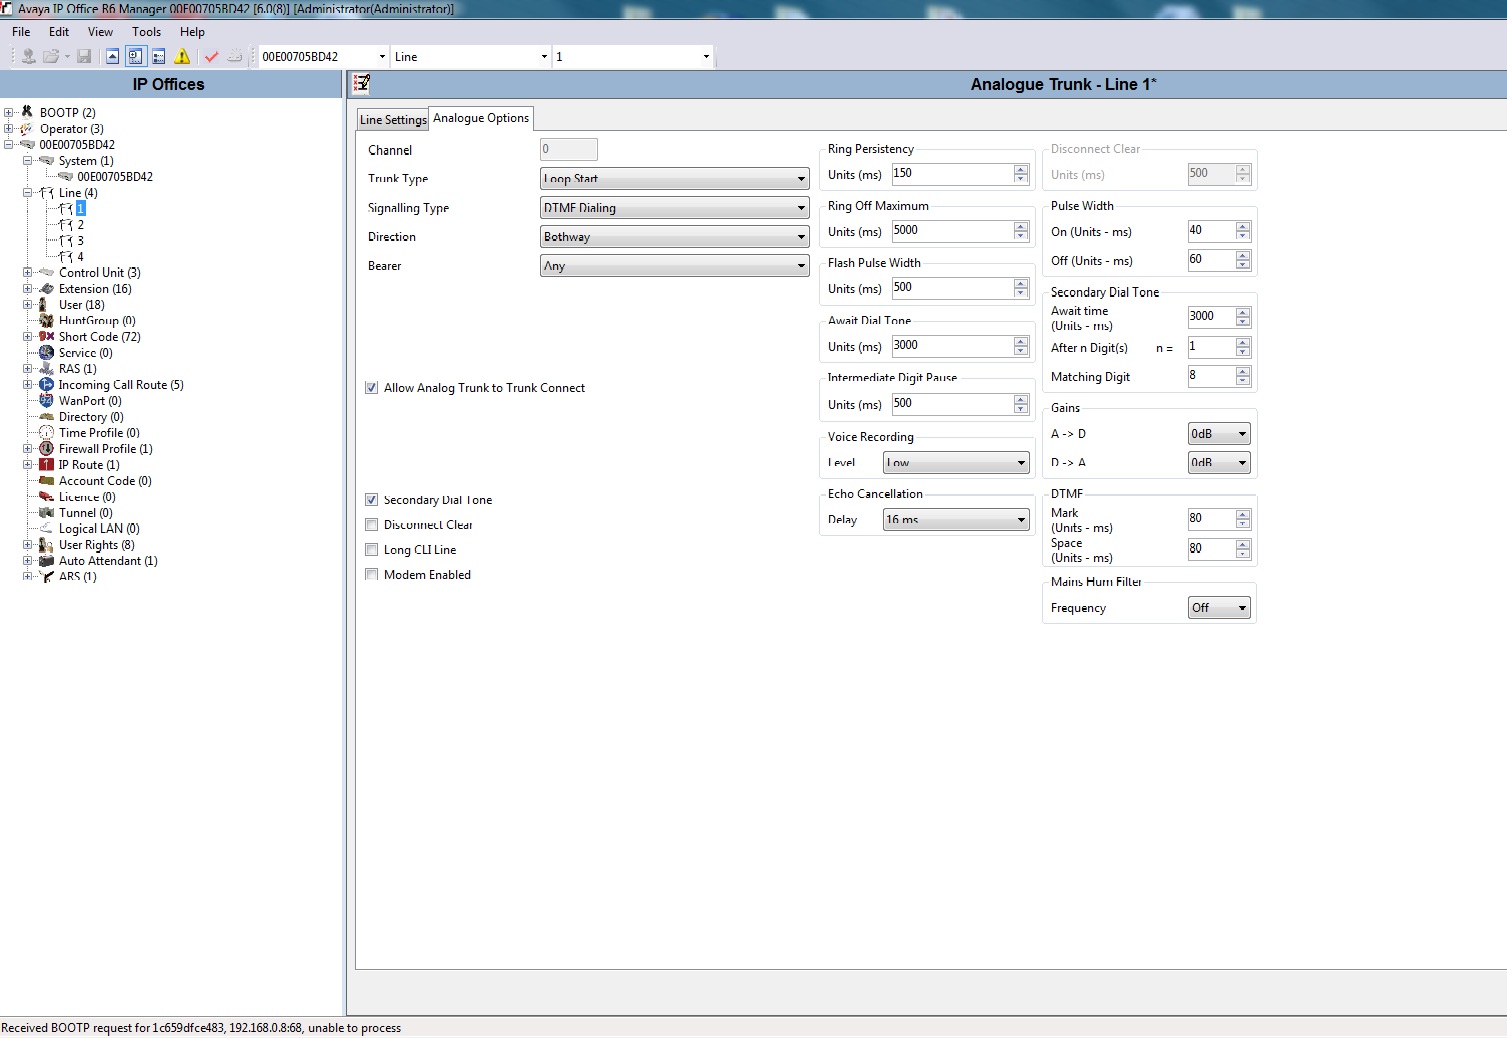Click the User tree icon
The width and height of the screenshot is (1507, 1038).
43,304
